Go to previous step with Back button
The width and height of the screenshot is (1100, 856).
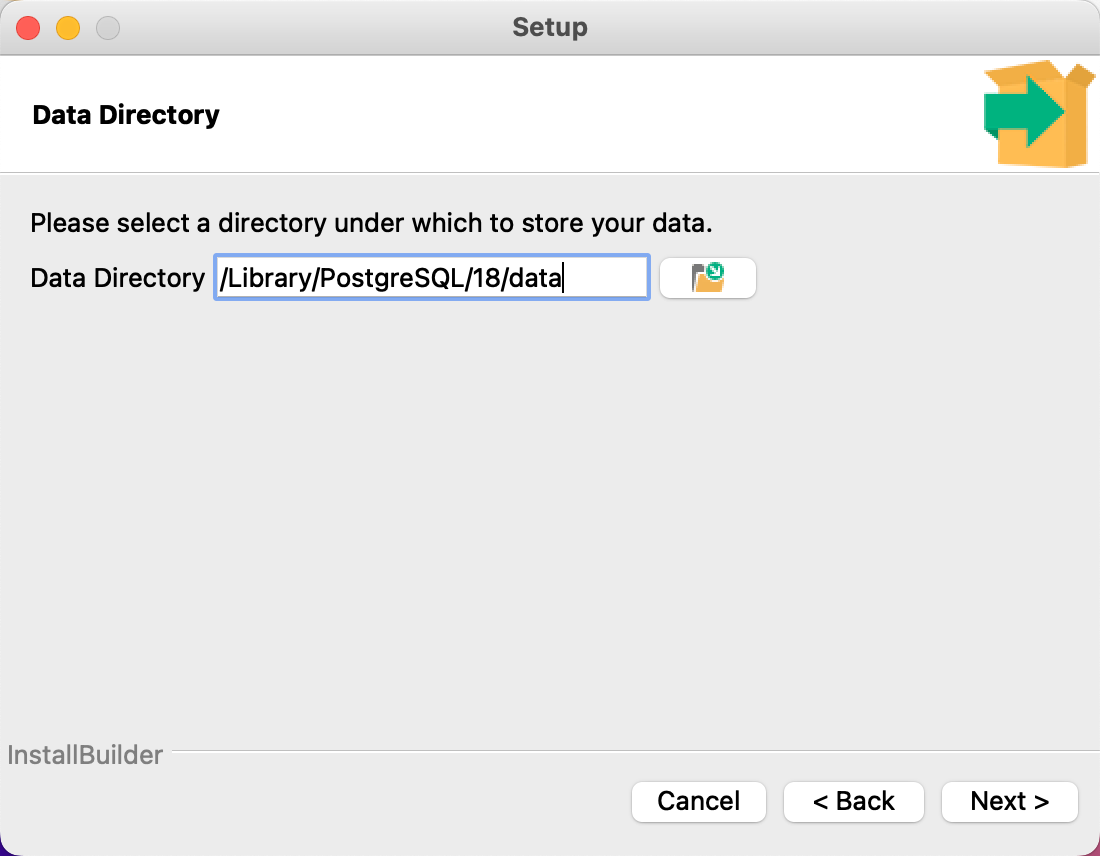point(854,801)
